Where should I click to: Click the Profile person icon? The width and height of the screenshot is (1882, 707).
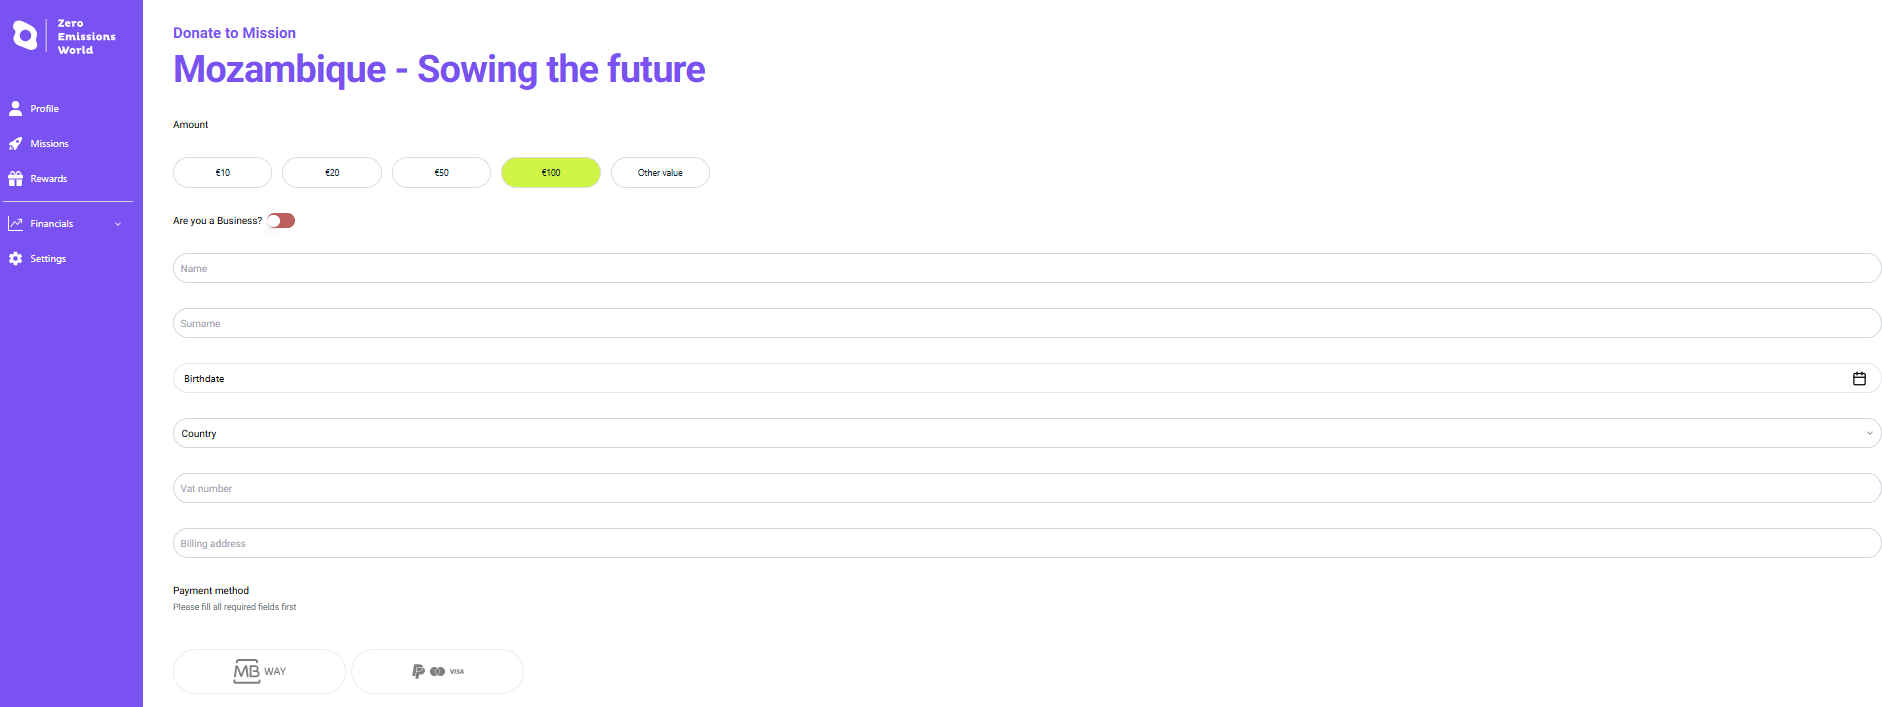(15, 108)
